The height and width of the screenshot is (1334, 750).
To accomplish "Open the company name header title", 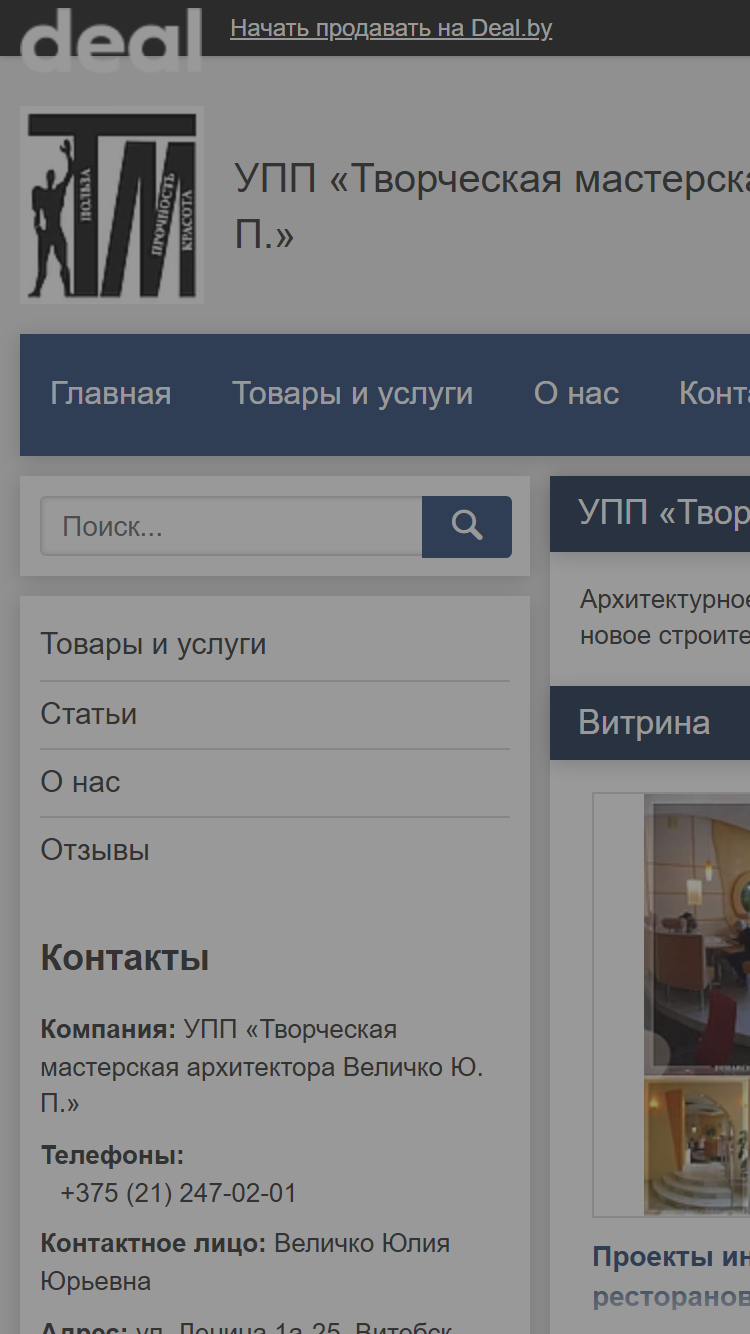I will (x=492, y=206).
